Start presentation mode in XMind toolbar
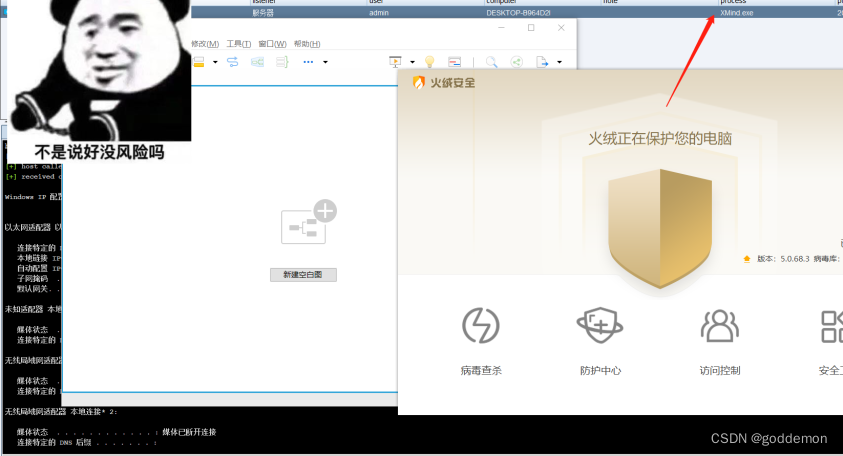Viewport: 843px width, 456px height. pyautogui.click(x=395, y=62)
